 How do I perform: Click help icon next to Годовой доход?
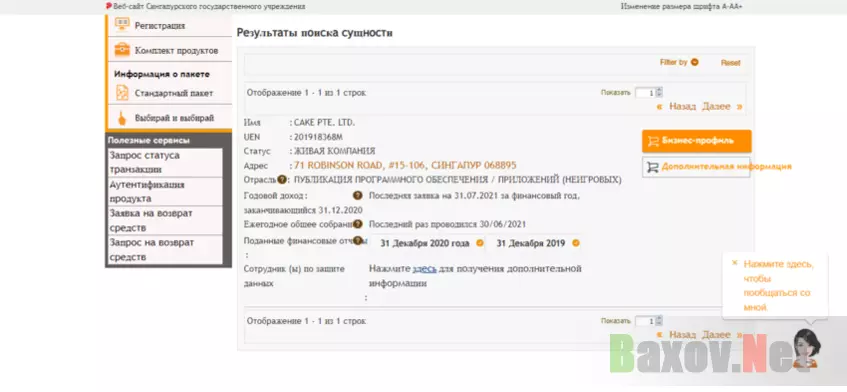(358, 195)
